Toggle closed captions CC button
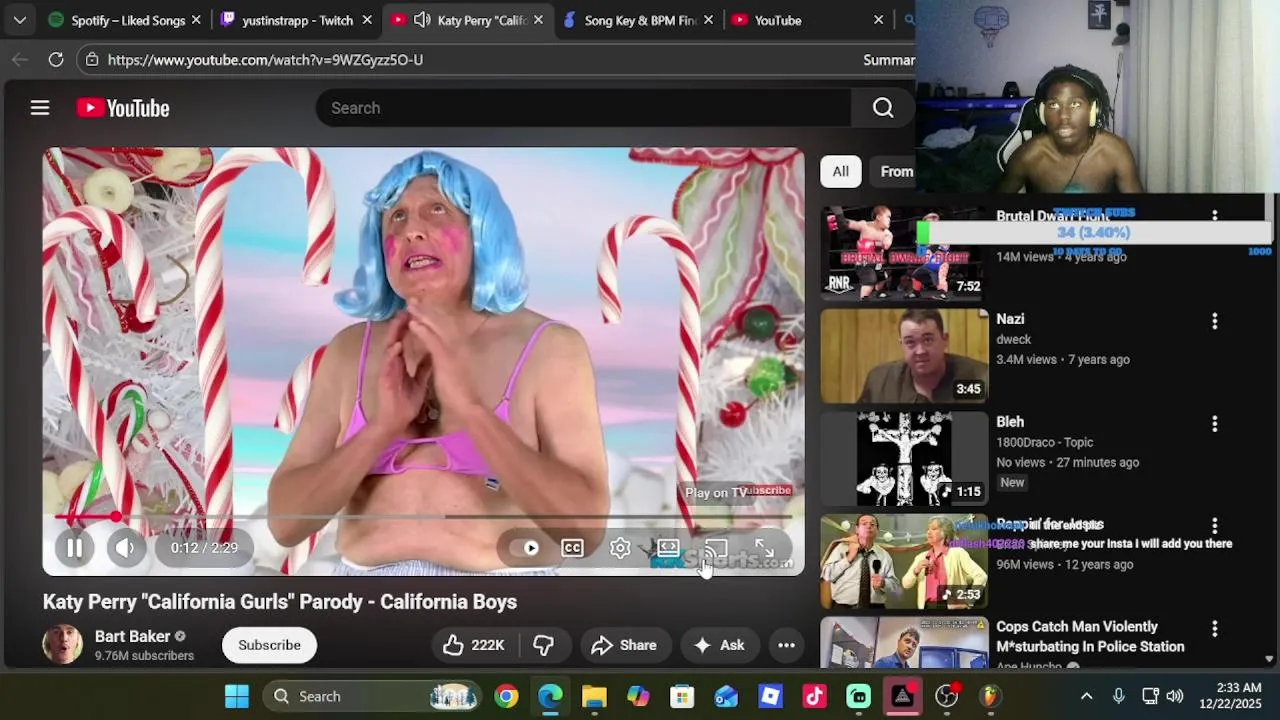 (x=572, y=548)
